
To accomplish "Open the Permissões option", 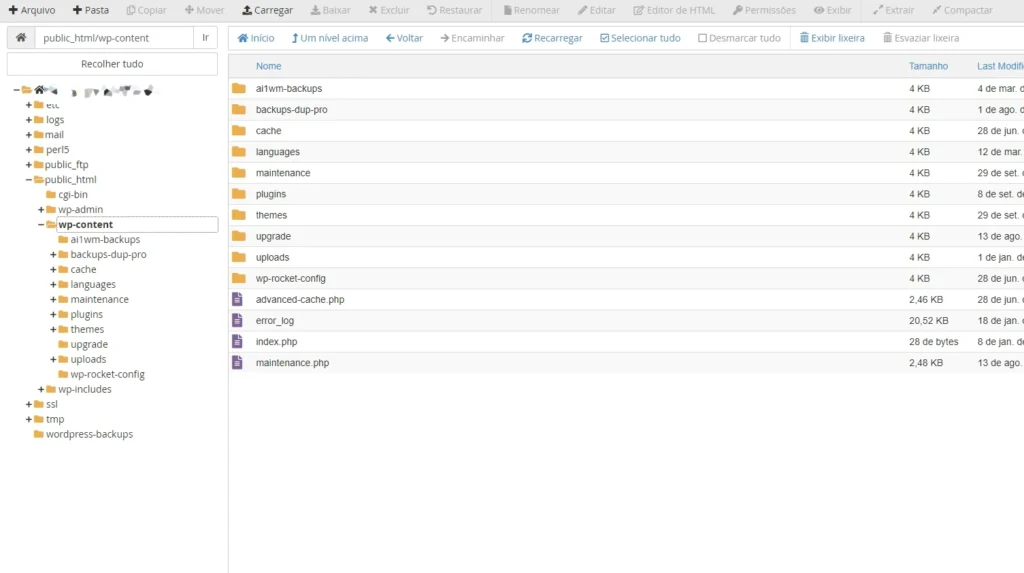I will [764, 10].
